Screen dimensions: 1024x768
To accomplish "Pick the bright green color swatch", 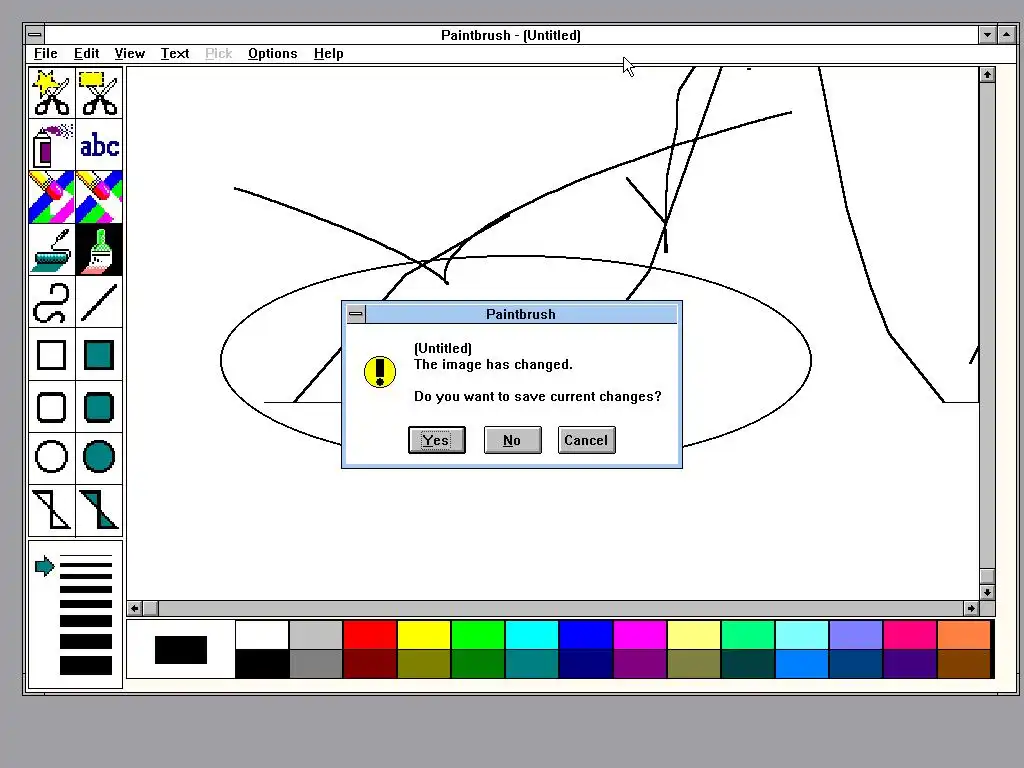I will click(477, 635).
